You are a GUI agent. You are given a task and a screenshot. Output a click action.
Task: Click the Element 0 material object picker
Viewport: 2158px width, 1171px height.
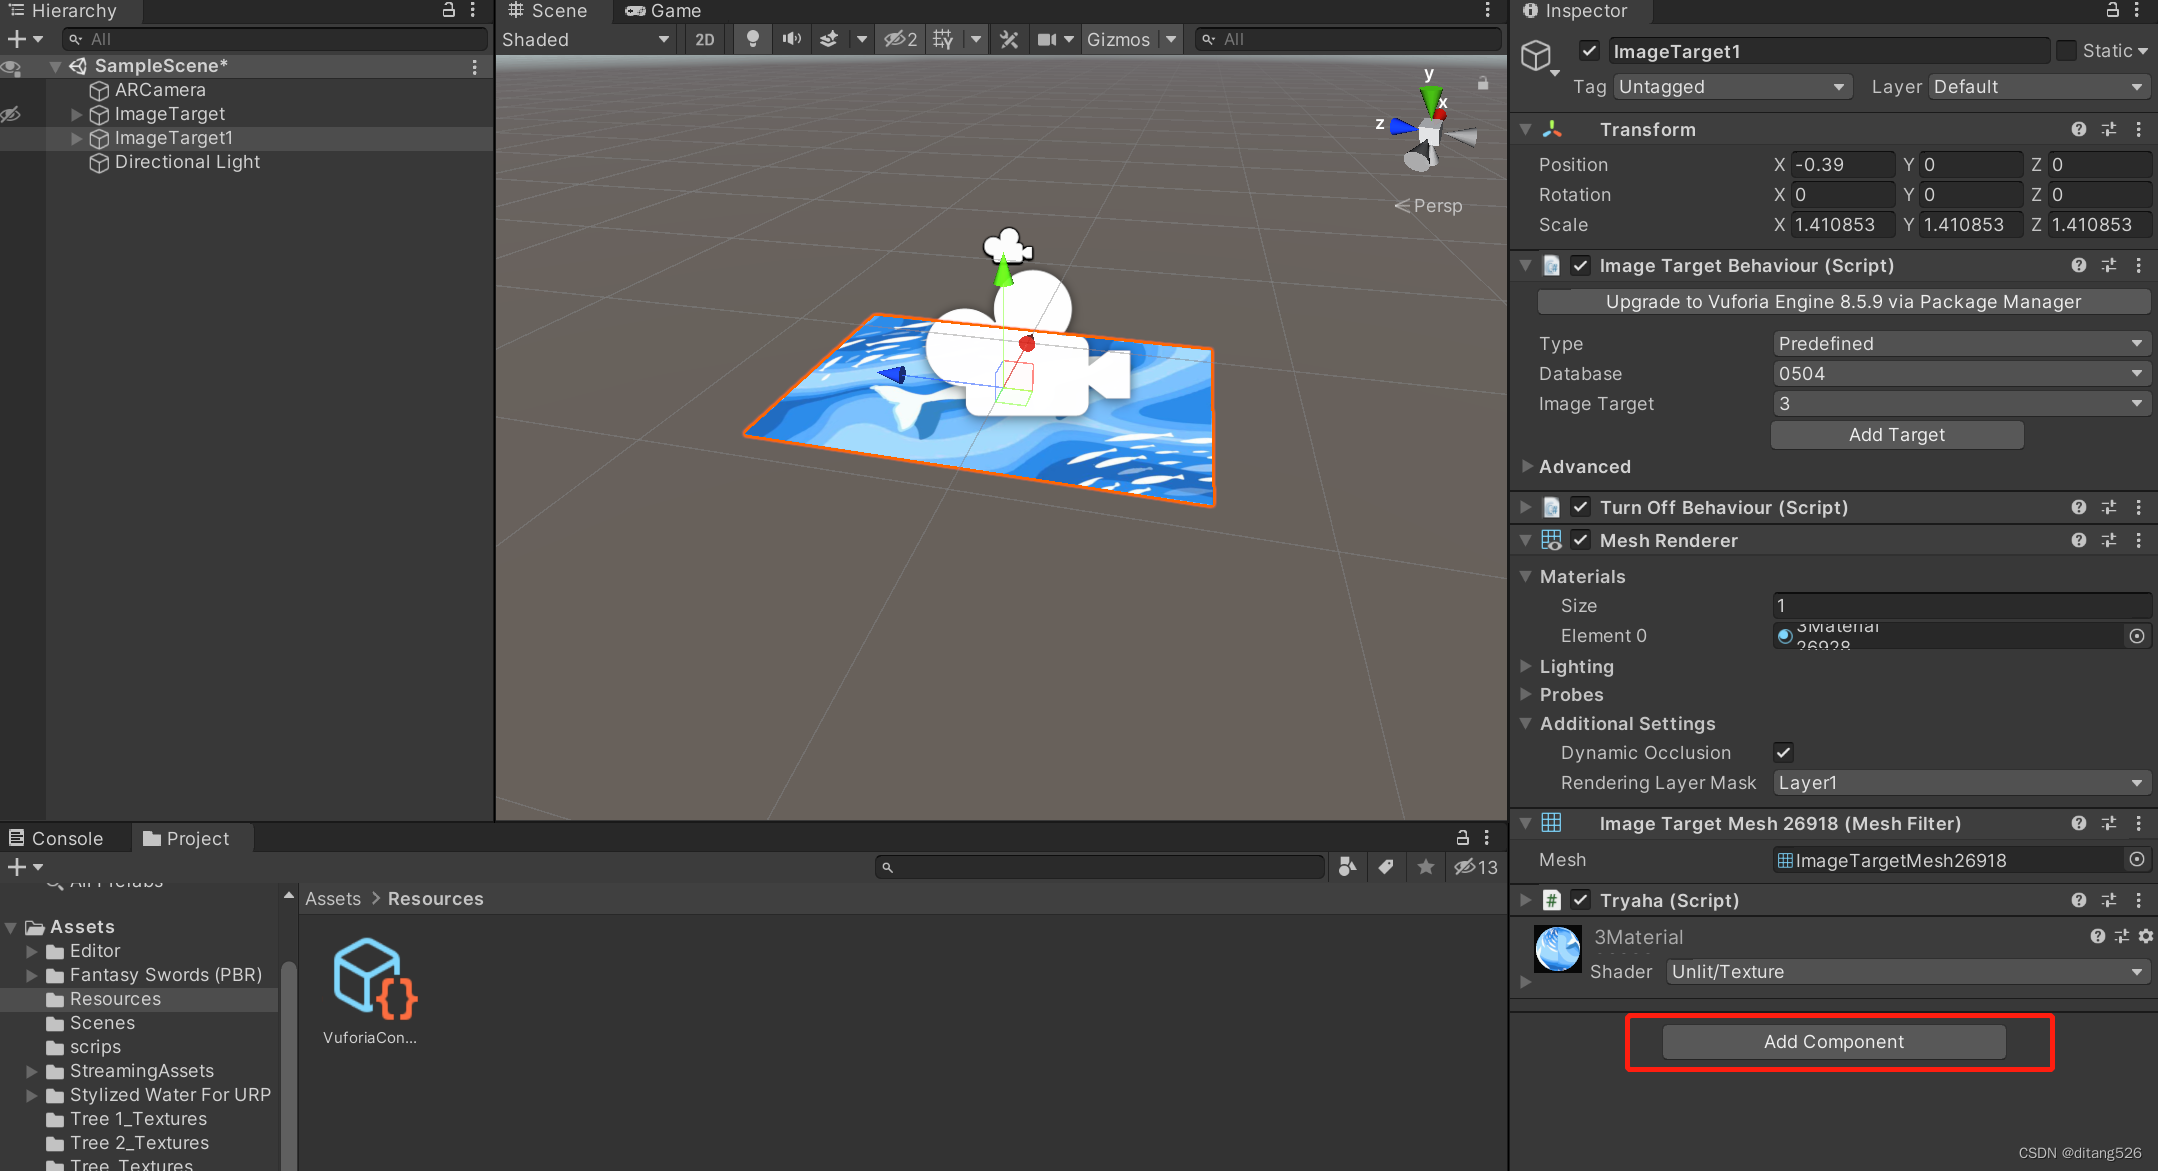(x=2137, y=636)
